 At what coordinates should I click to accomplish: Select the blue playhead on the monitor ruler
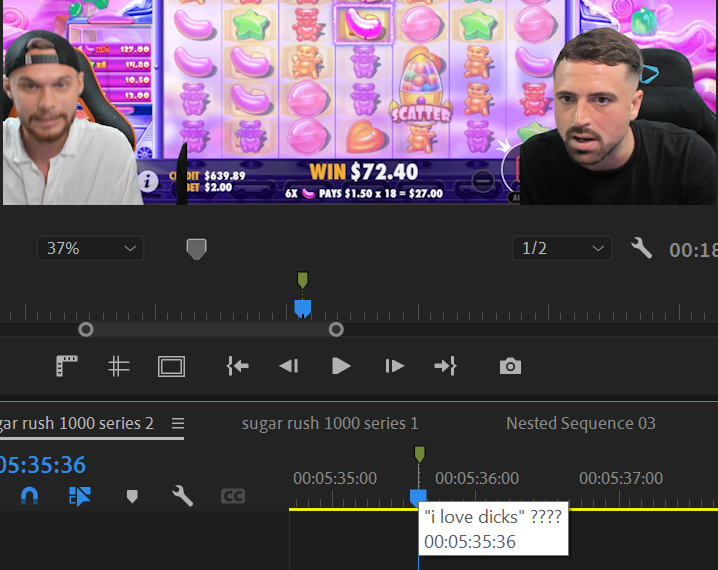(303, 309)
